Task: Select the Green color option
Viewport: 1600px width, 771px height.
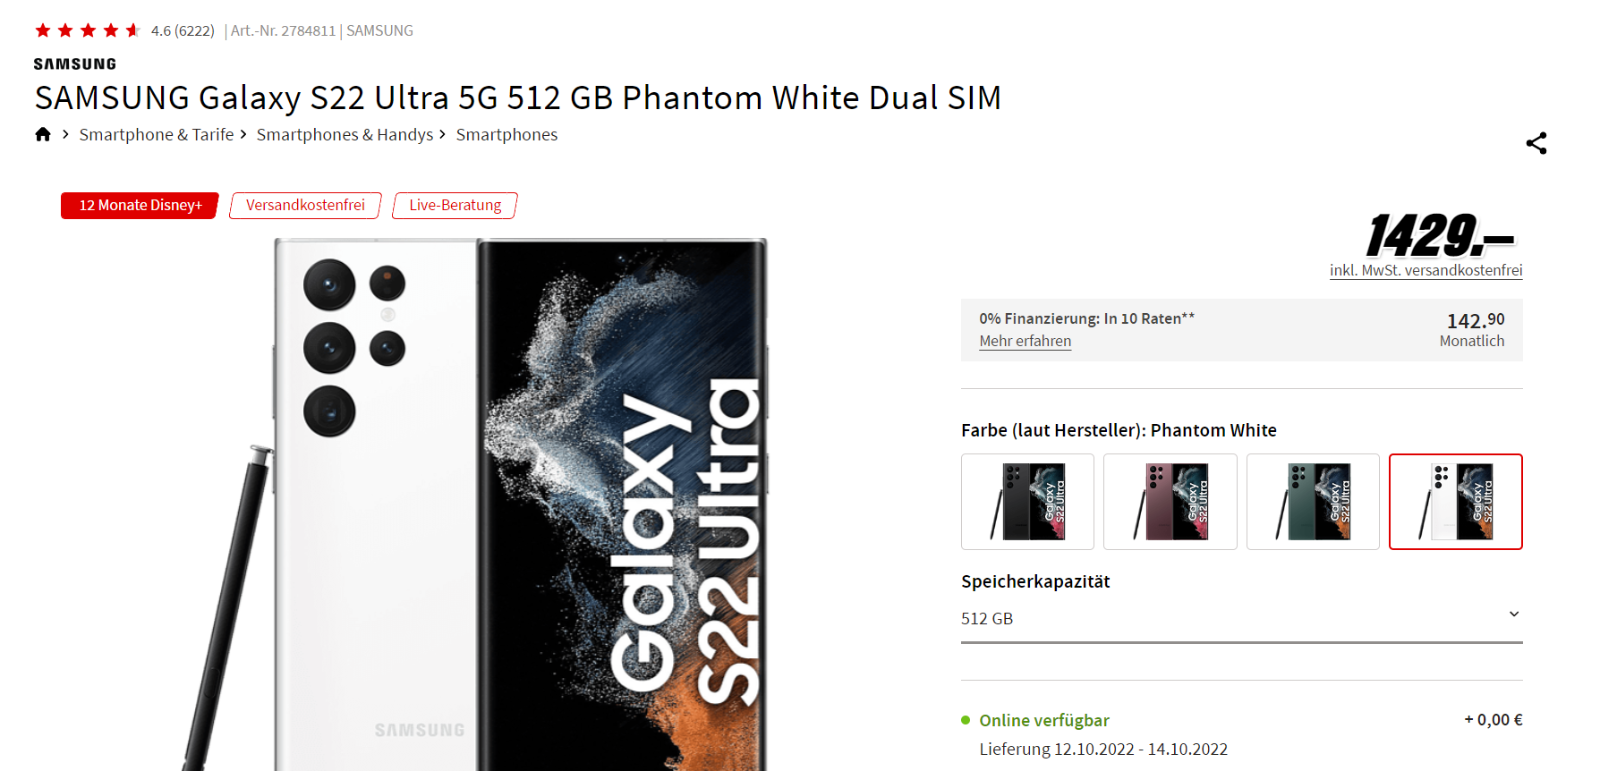Action: click(x=1313, y=502)
